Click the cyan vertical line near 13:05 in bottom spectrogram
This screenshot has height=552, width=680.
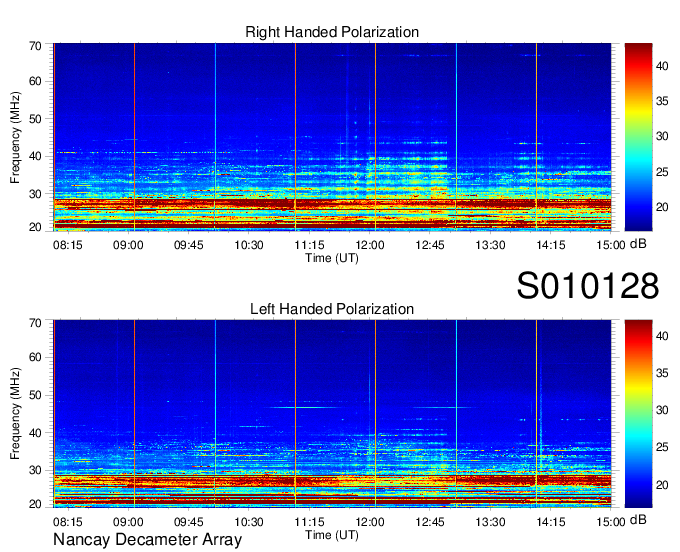456,414
